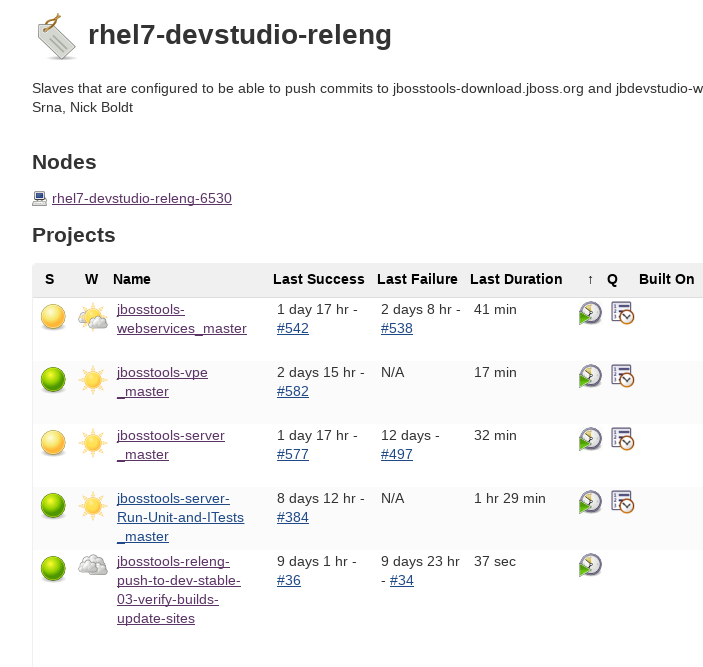The image size is (703, 667).
Task: Click the '41 min' duration cell
Action: [495, 309]
